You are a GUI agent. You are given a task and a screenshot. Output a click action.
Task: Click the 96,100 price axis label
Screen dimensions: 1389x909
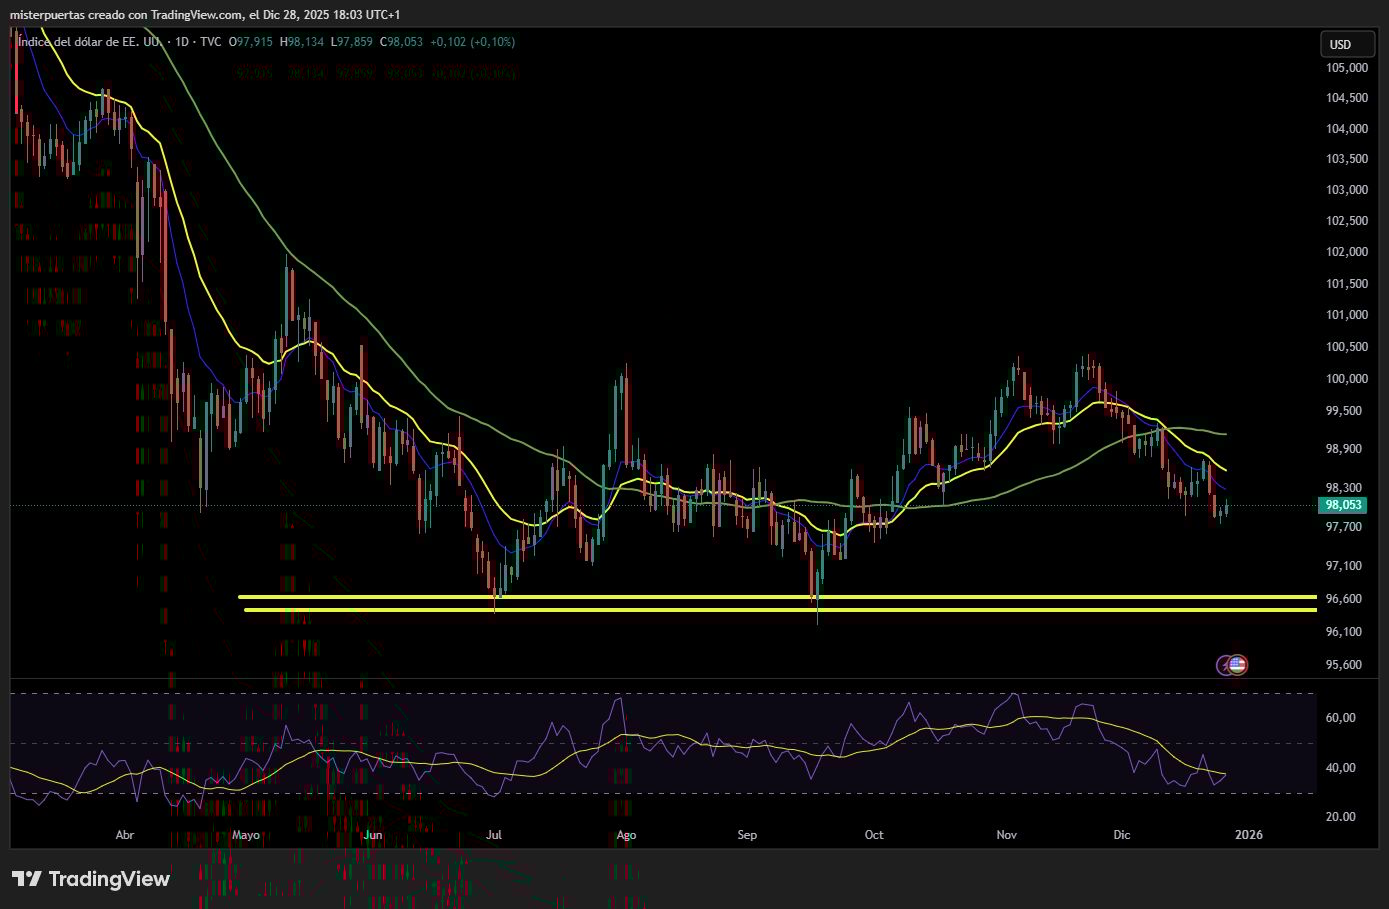point(1345,632)
